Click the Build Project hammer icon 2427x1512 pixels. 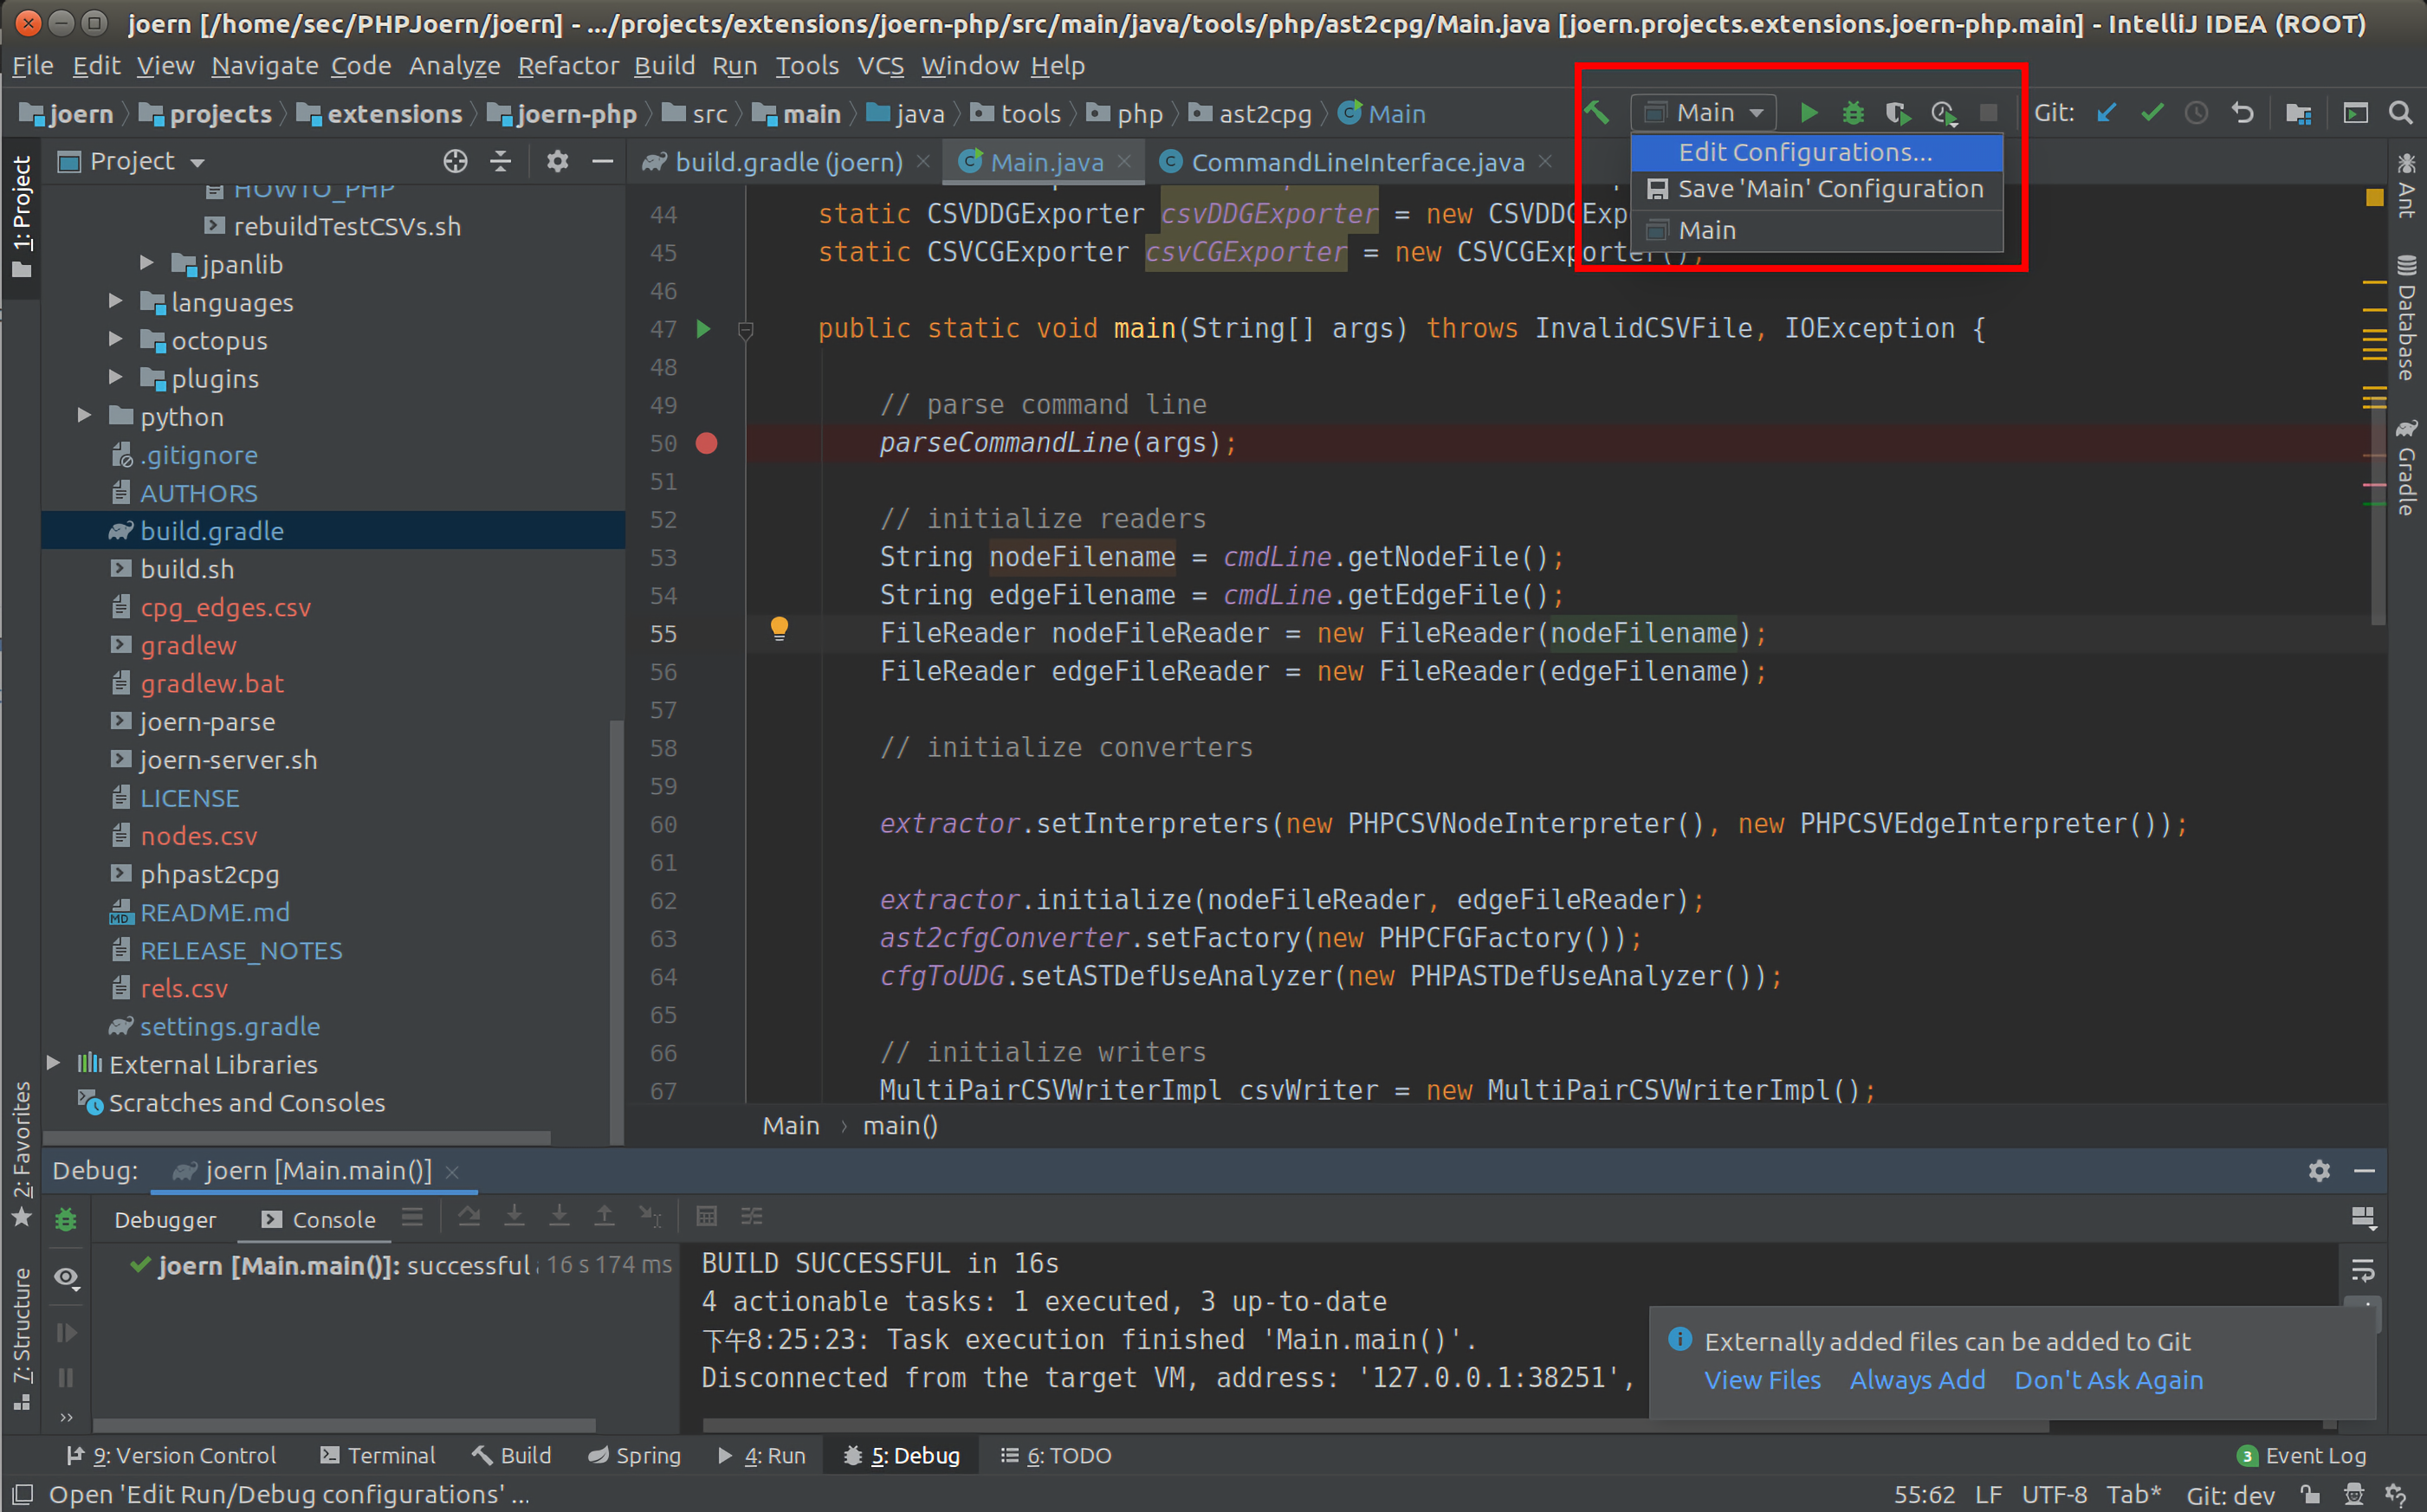coord(1597,113)
